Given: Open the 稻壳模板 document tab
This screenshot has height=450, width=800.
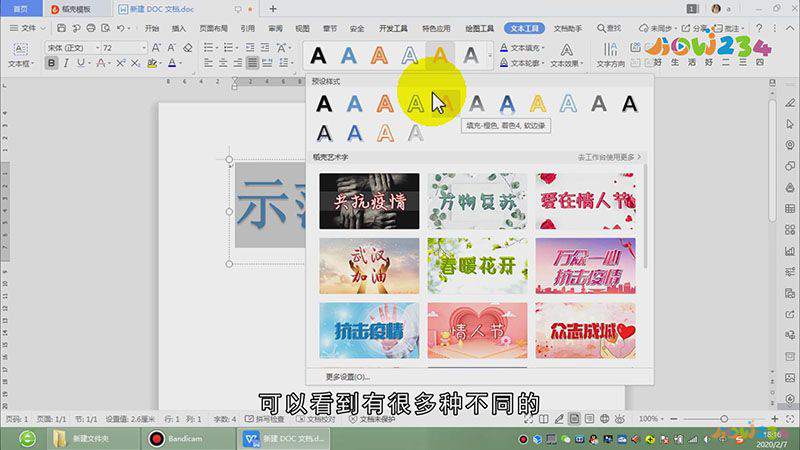Looking at the screenshot, I should pyautogui.click(x=76, y=9).
